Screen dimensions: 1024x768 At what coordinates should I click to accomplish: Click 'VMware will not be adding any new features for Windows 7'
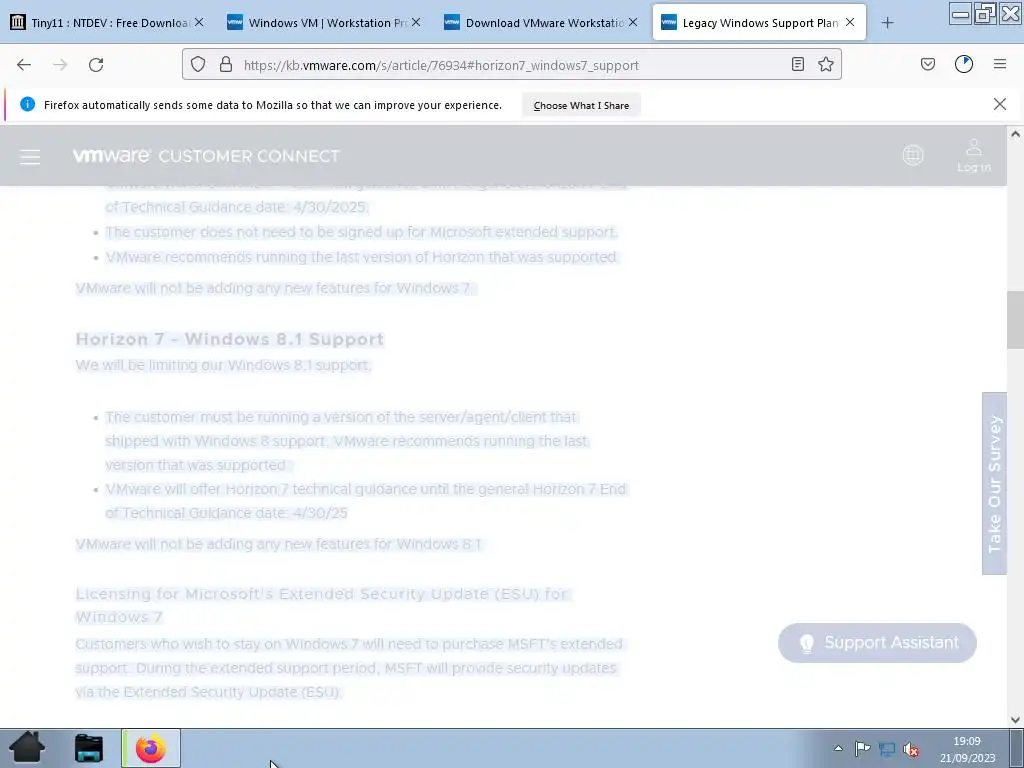click(276, 288)
